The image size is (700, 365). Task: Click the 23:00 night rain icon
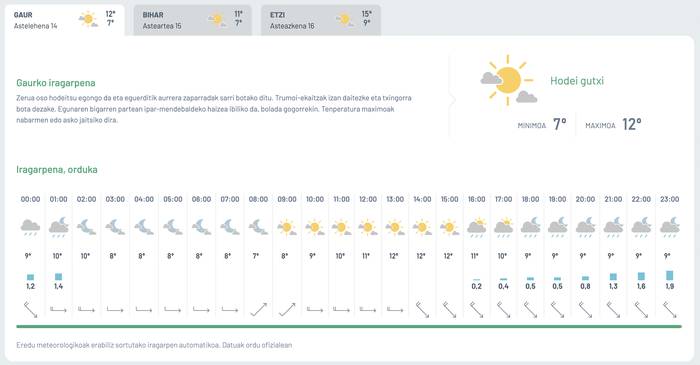(670, 227)
